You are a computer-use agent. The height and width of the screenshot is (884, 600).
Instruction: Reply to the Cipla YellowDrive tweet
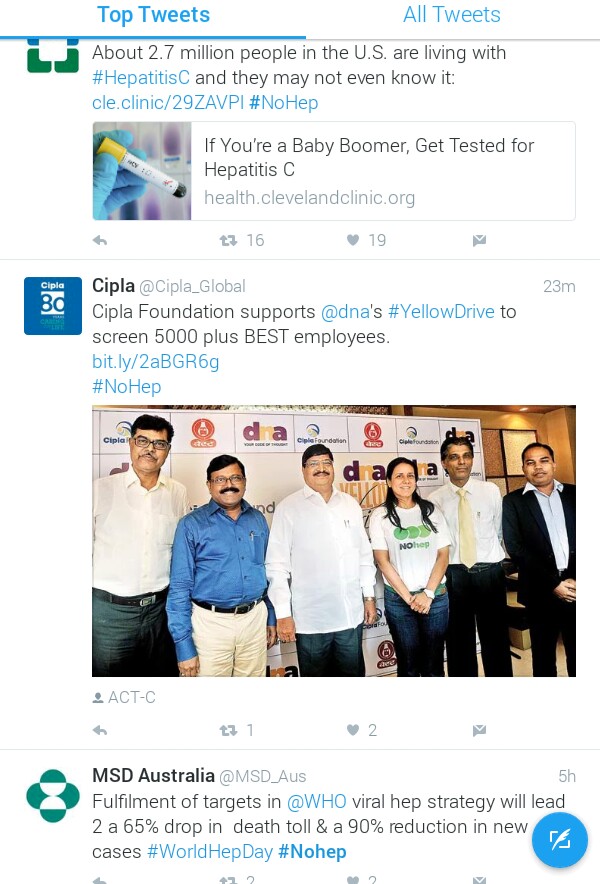click(100, 731)
